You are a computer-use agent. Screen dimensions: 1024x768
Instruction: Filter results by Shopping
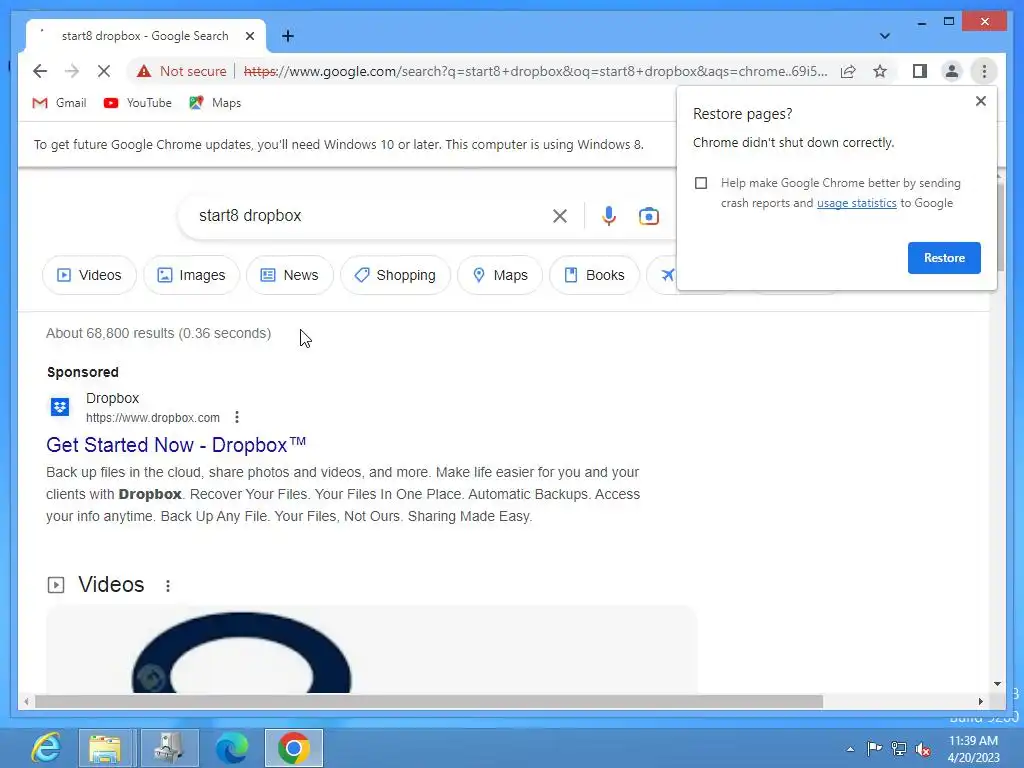tap(395, 275)
